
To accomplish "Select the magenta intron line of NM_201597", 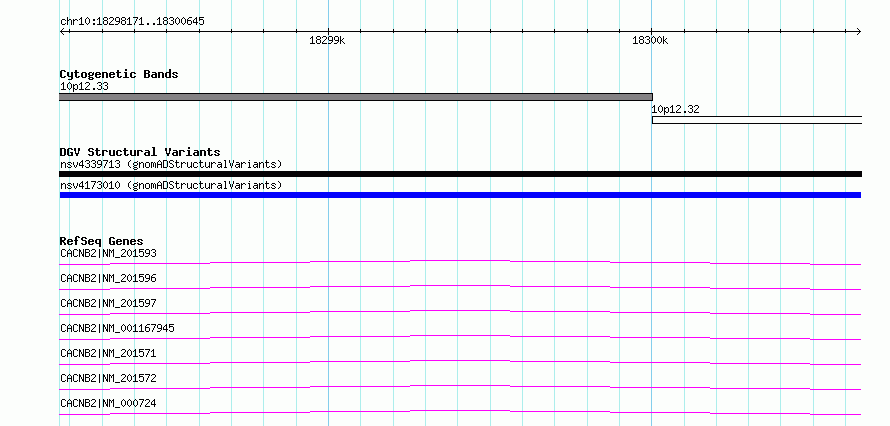I will [461, 311].
